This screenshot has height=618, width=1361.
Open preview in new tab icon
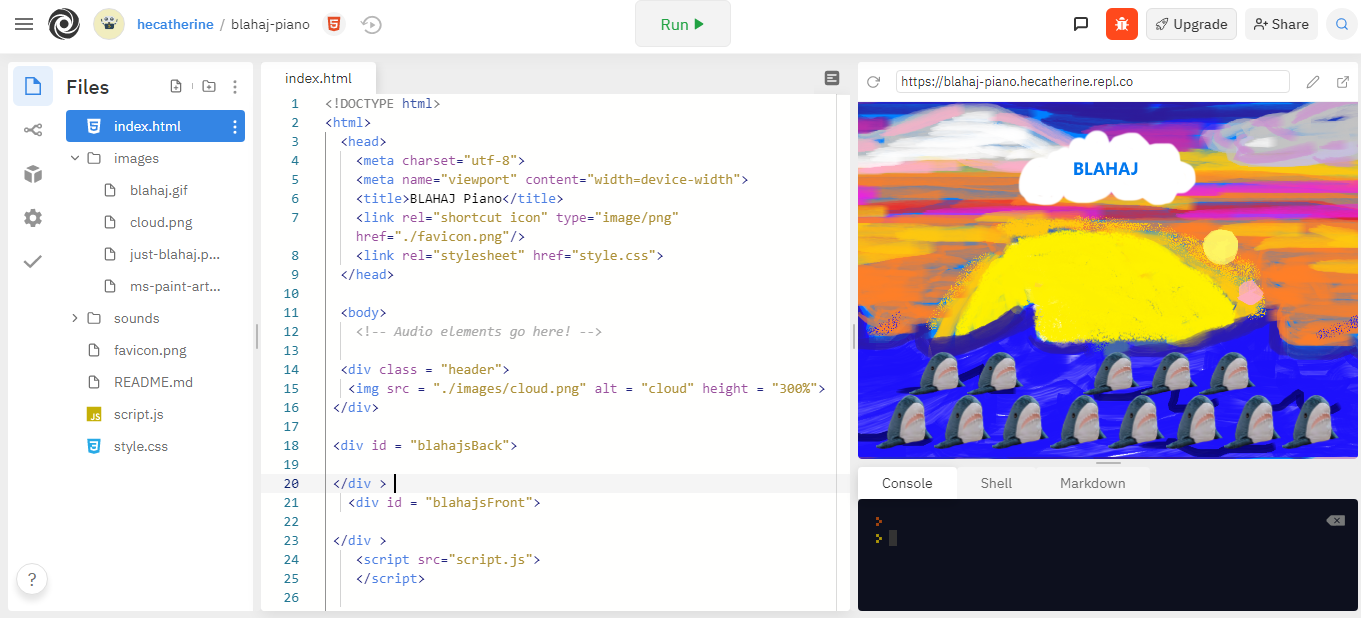[x=1343, y=82]
